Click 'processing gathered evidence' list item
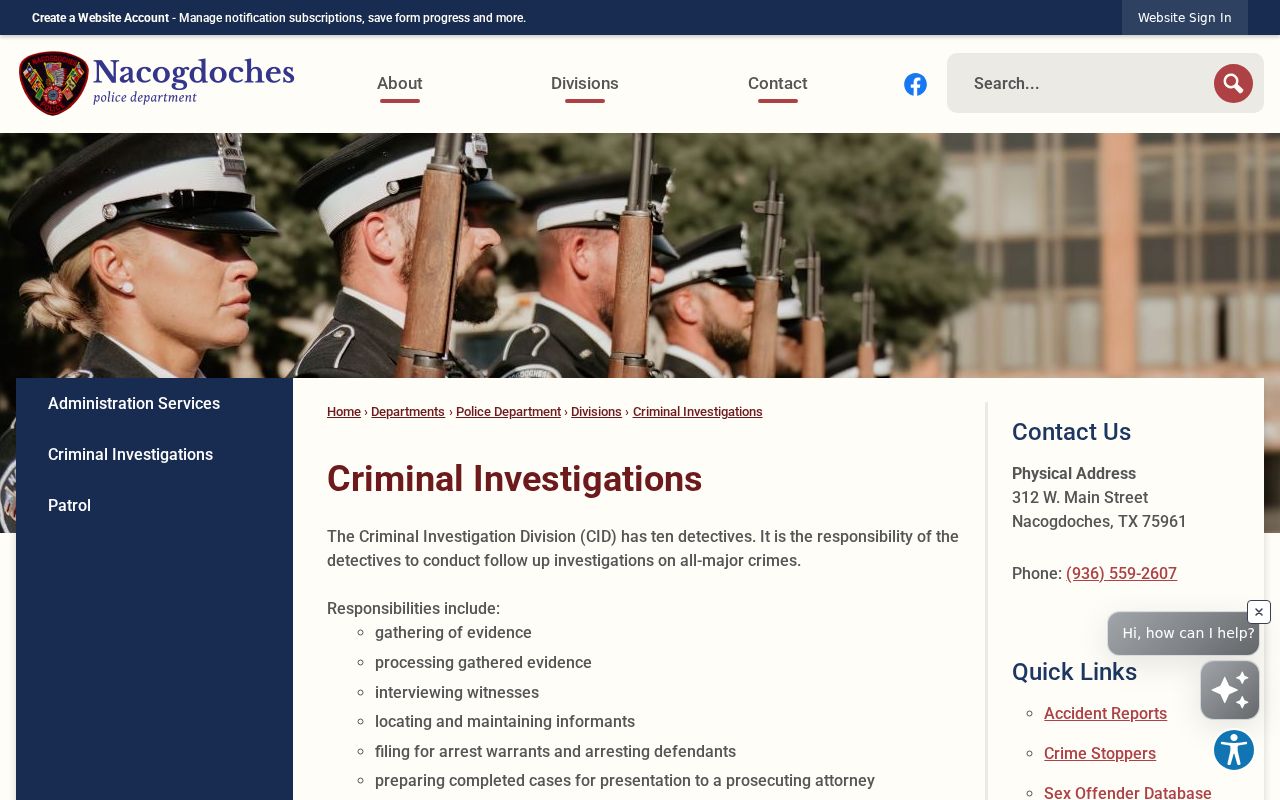Screen dimensions: 1280x800 click(483, 662)
